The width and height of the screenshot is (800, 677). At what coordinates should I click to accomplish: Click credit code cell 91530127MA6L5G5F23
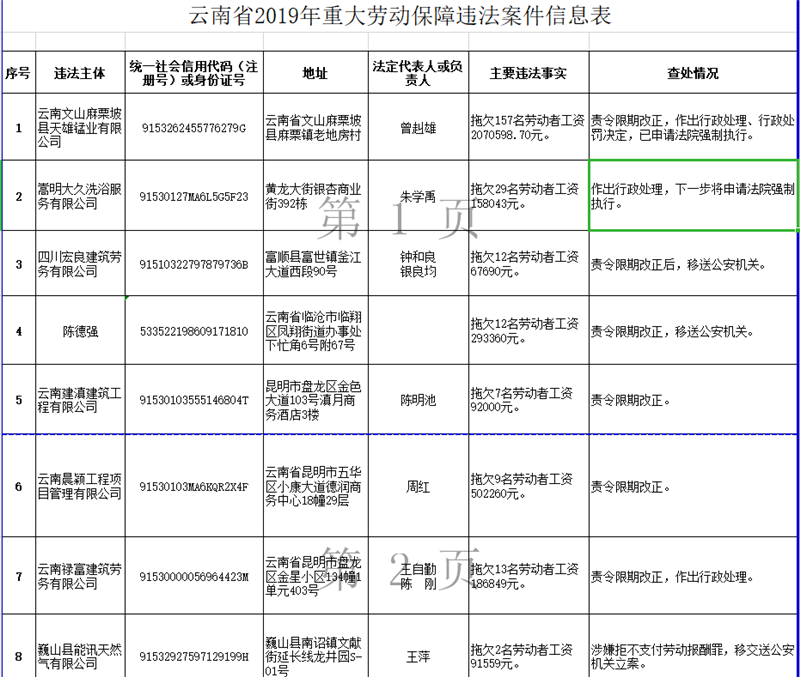coord(194,196)
